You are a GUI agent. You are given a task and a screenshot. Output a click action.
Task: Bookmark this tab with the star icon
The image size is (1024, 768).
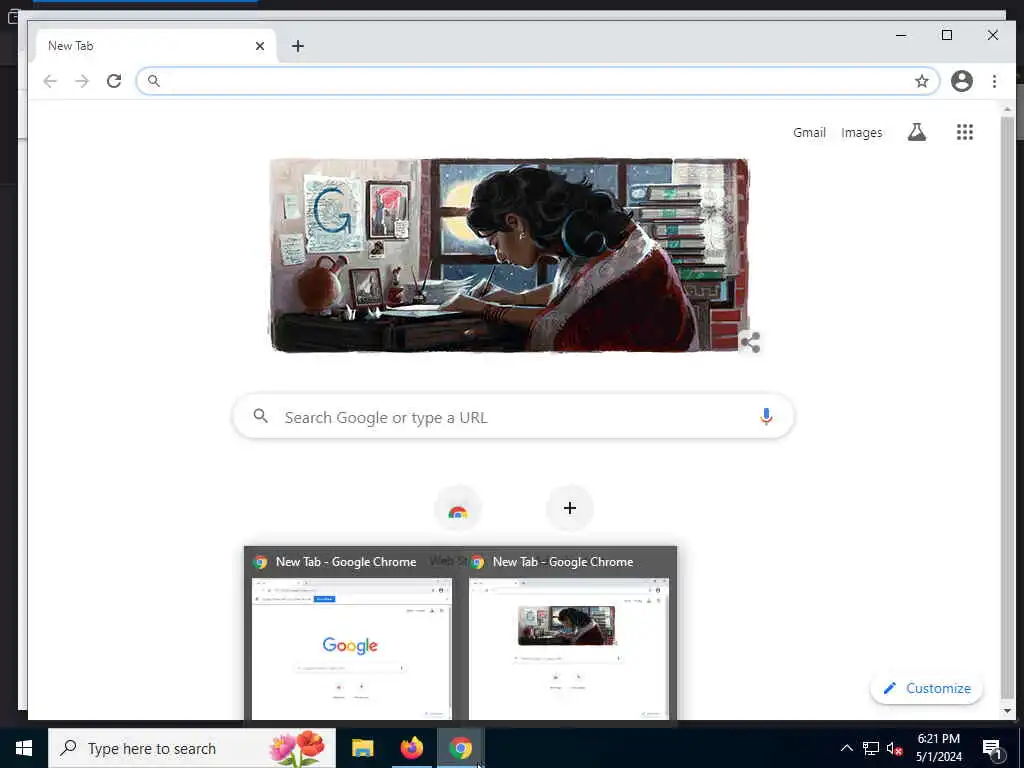point(921,81)
